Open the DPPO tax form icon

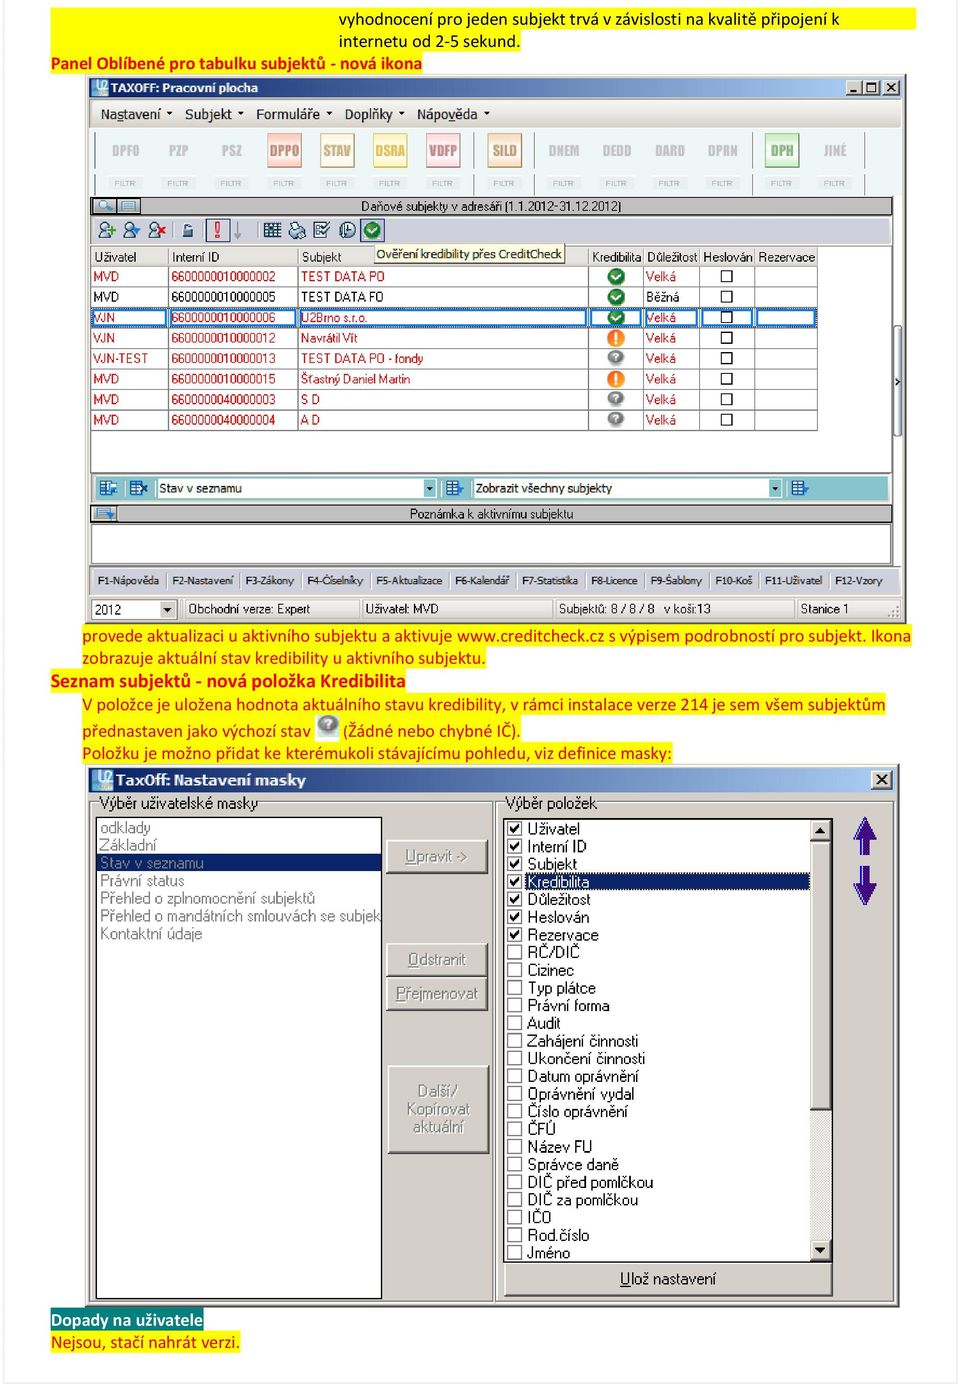284,151
